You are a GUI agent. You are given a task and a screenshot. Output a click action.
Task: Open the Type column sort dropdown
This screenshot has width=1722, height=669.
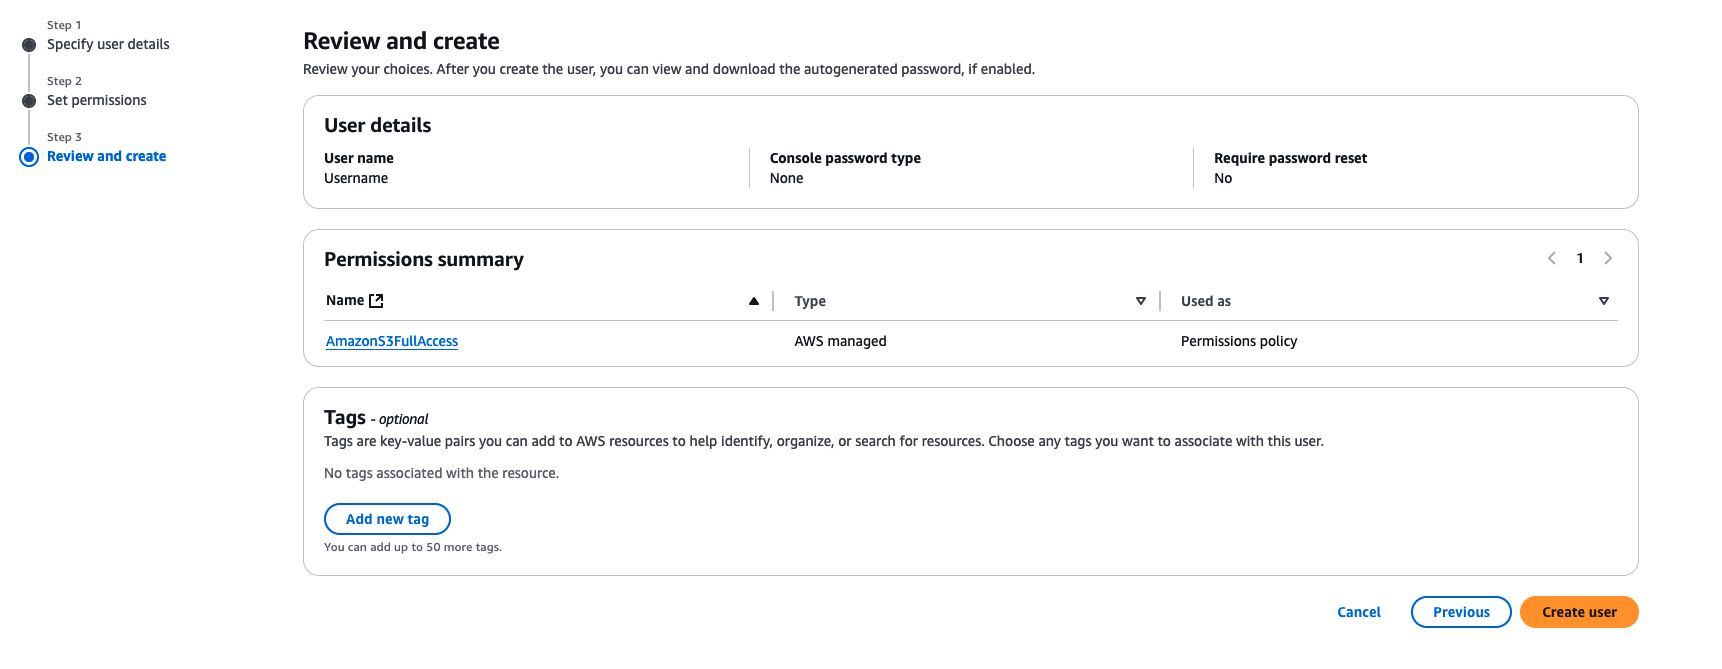click(1141, 301)
